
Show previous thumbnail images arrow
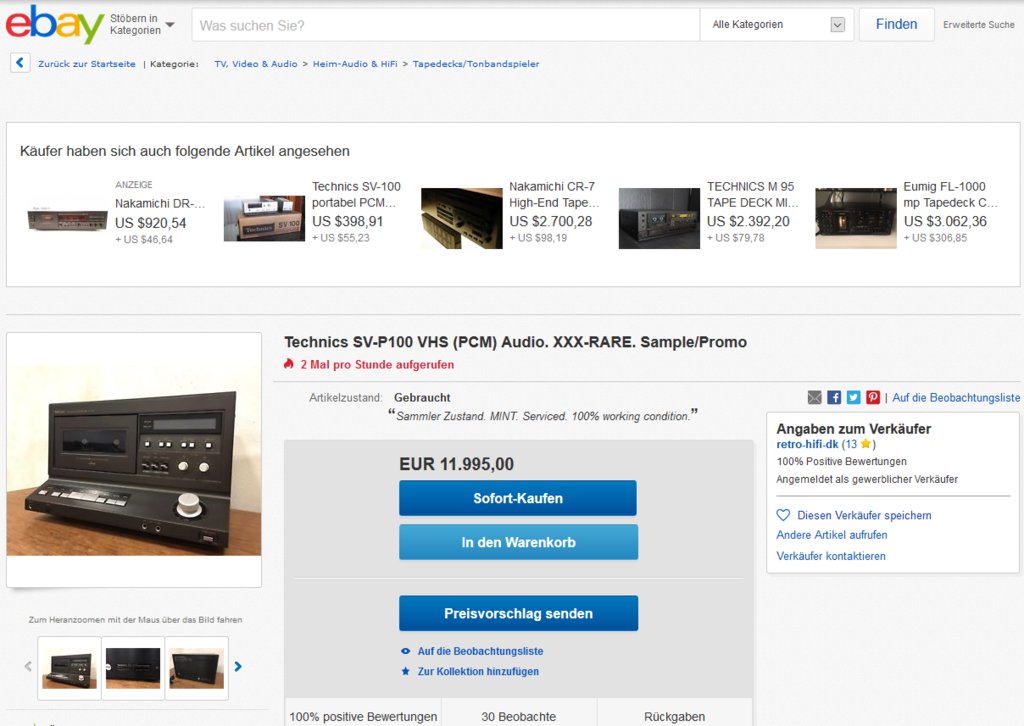coord(28,666)
